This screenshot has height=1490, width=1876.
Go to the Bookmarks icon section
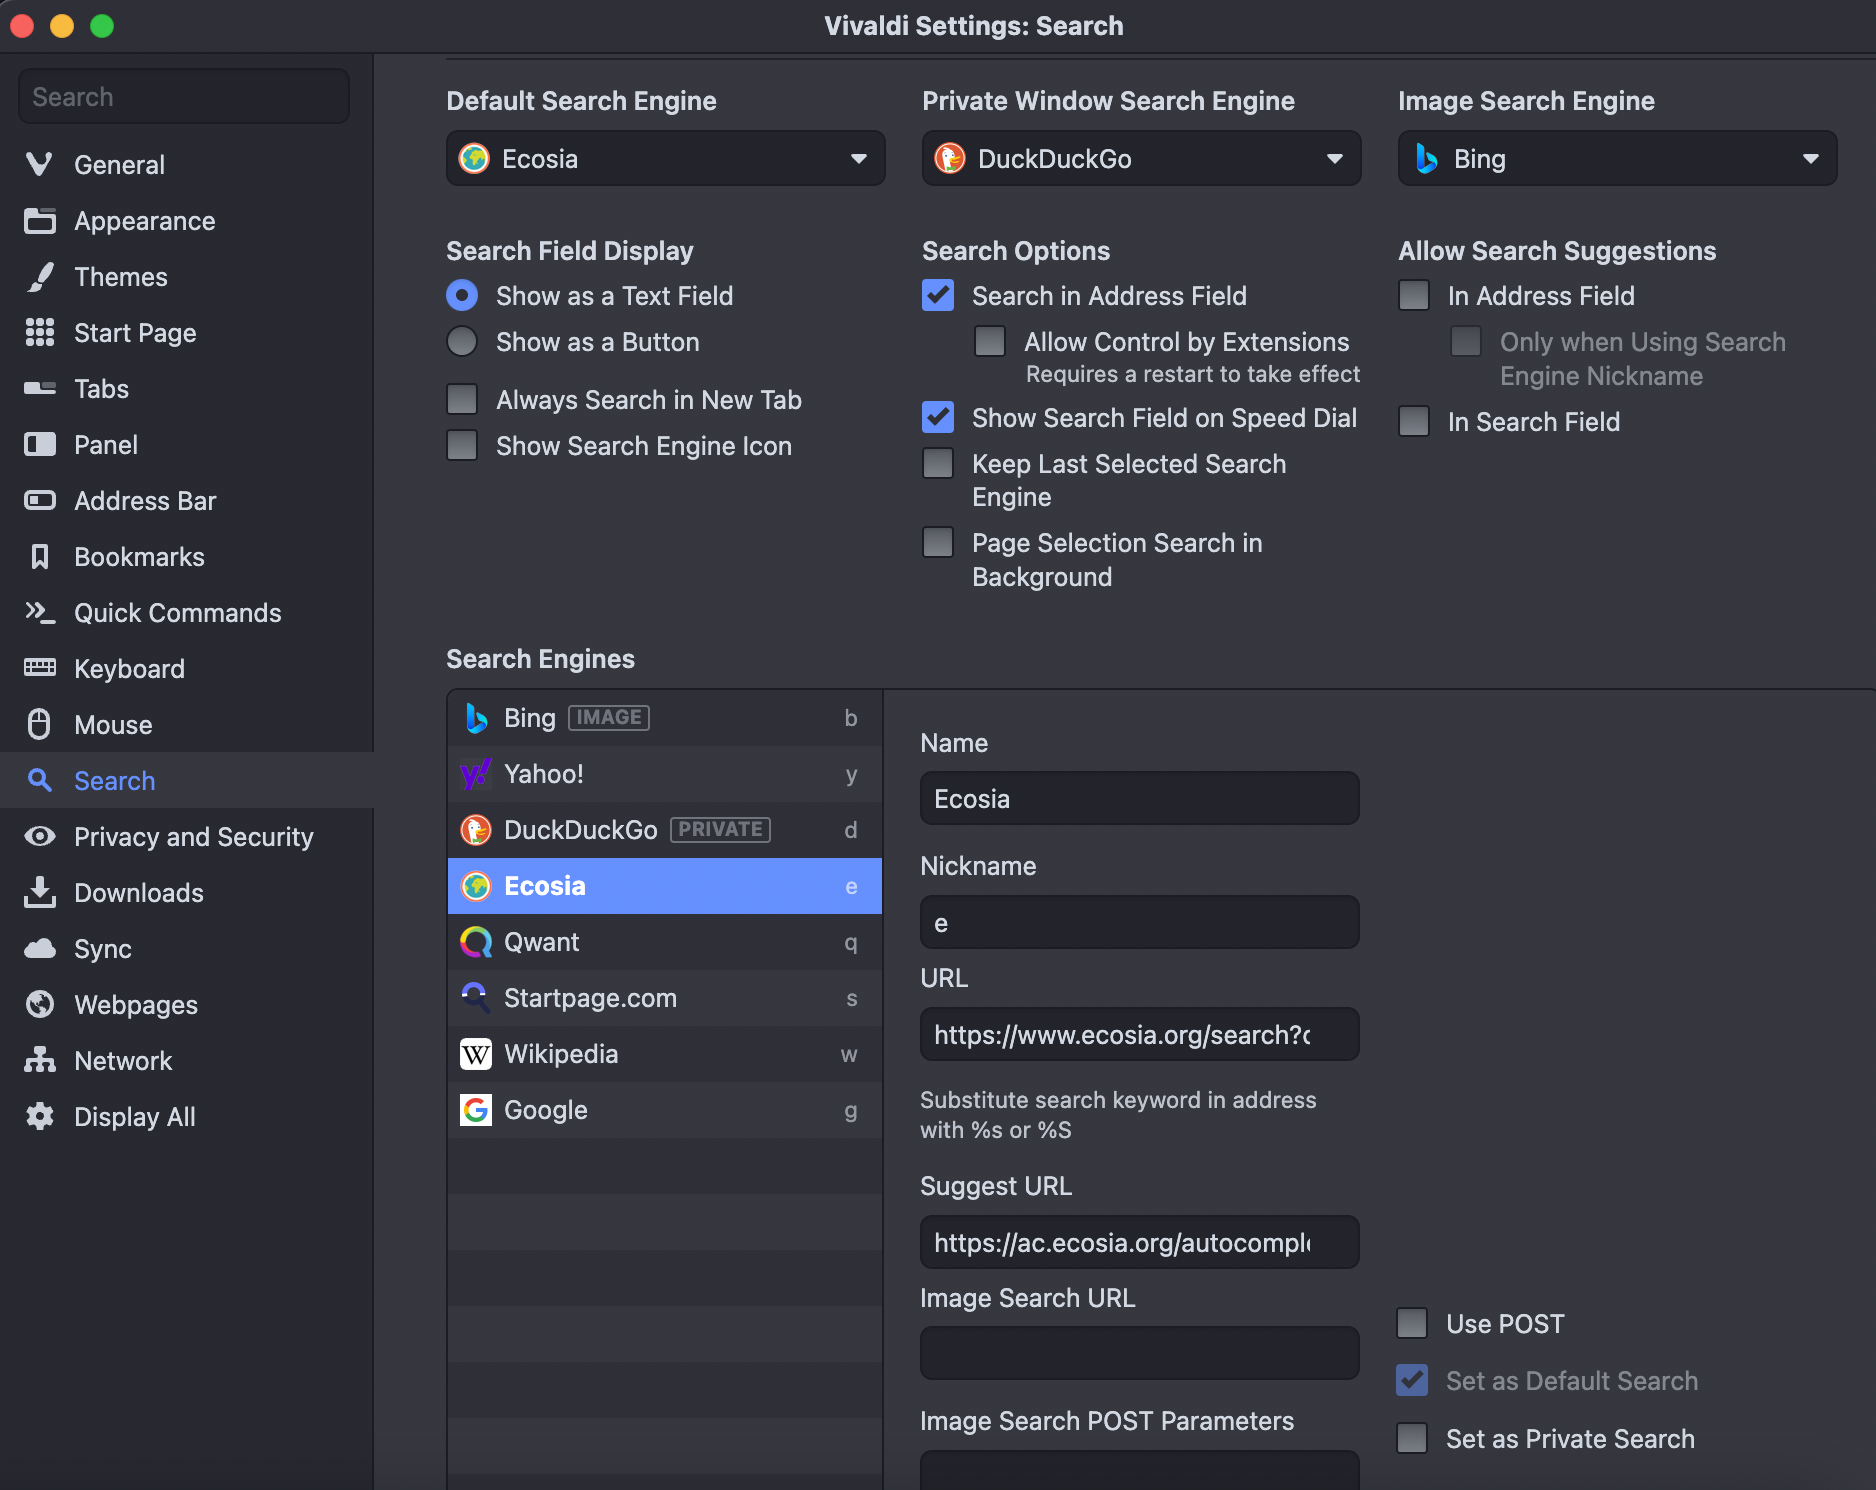39,557
